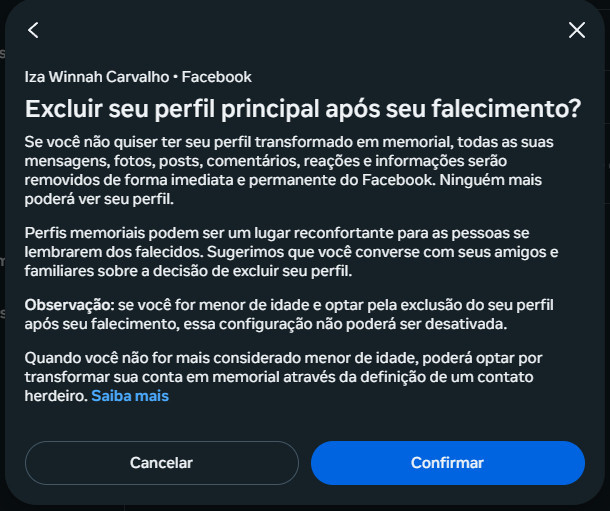Click the bold Observação label
Viewport: 610px width, 511px height.
coord(68,302)
